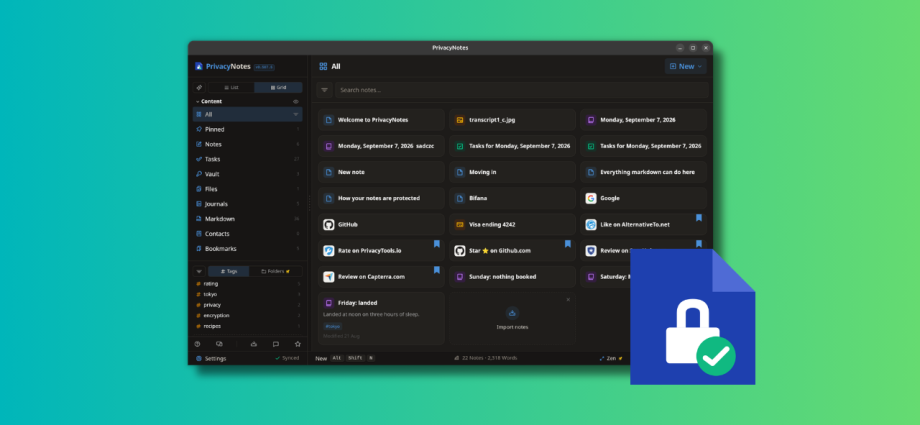The image size is (920, 425).
Task: Open the transcript1_c.jpg file card
Action: [512, 120]
